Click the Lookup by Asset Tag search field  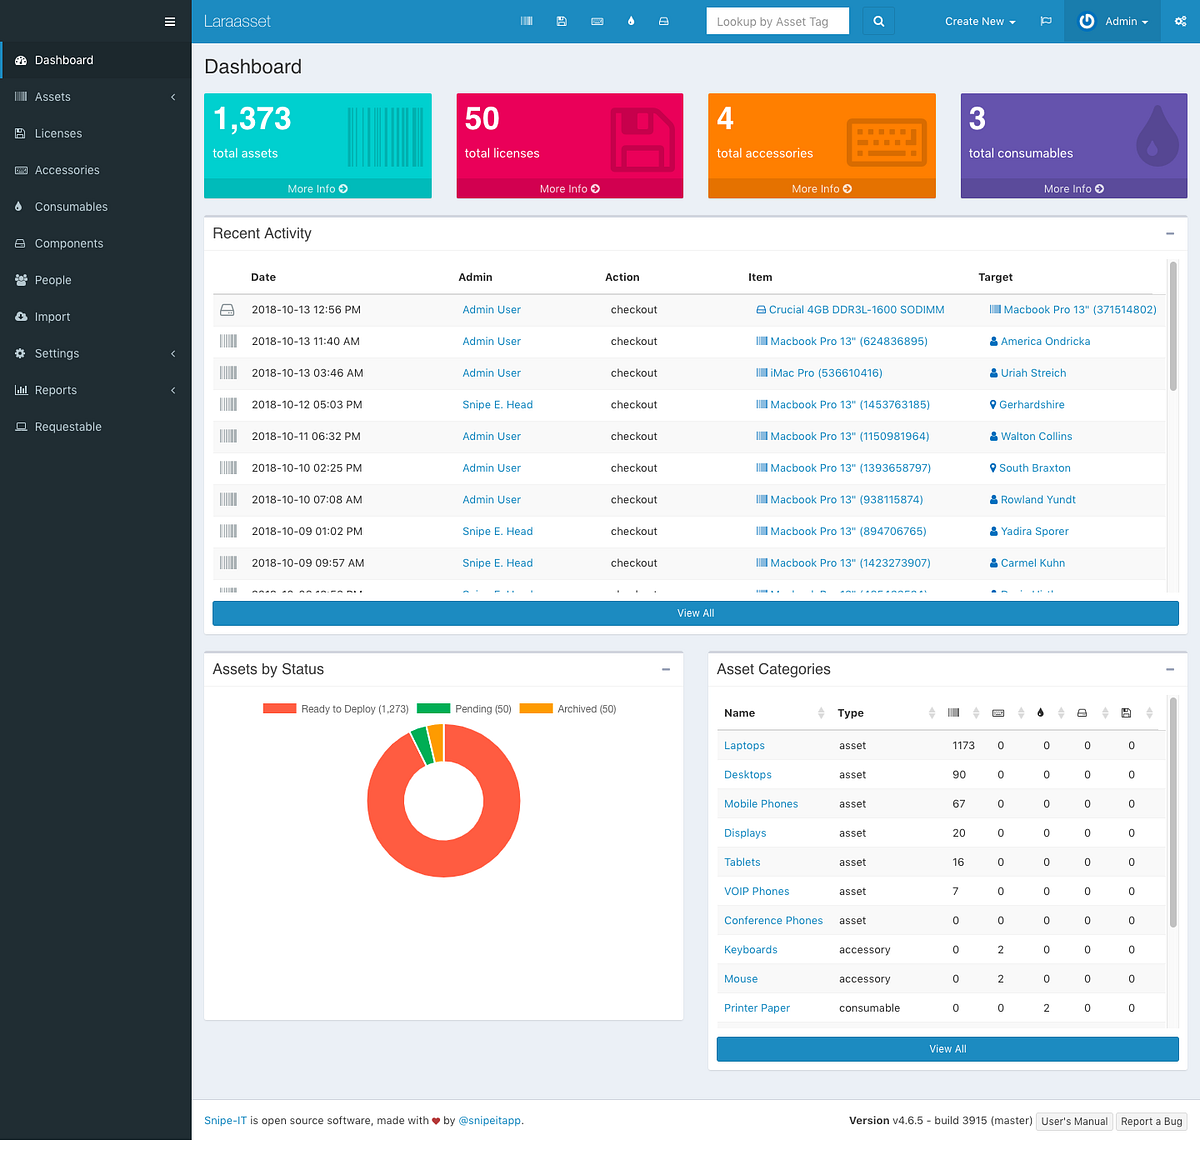click(x=778, y=20)
